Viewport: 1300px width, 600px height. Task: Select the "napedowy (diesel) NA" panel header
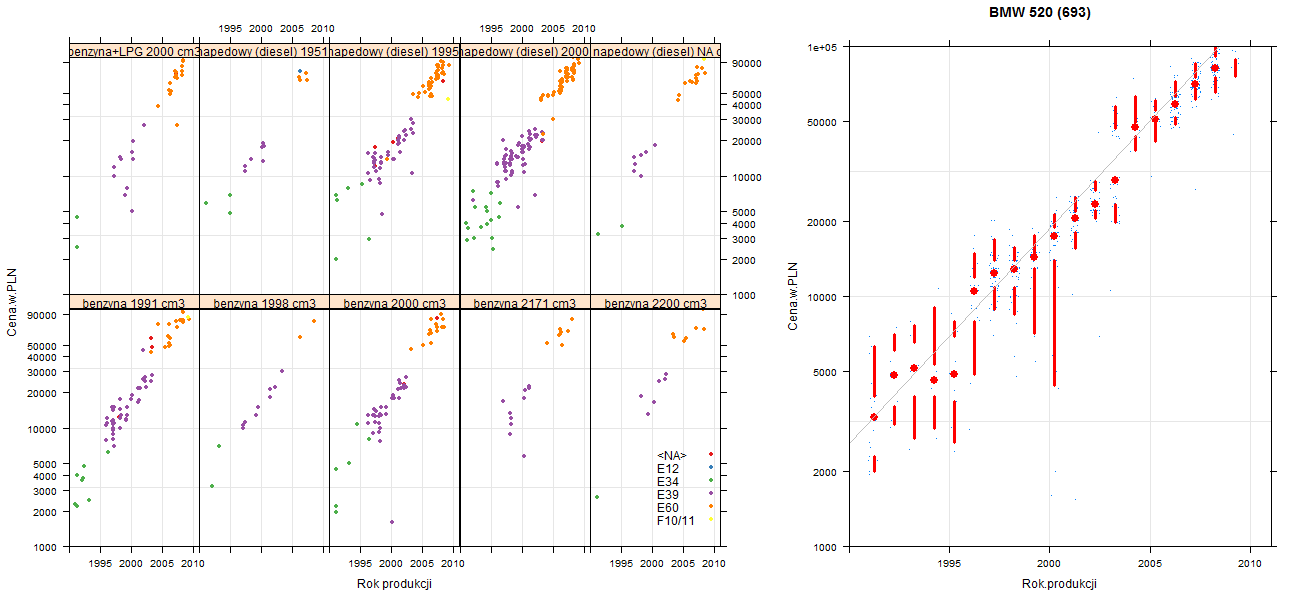[655, 51]
